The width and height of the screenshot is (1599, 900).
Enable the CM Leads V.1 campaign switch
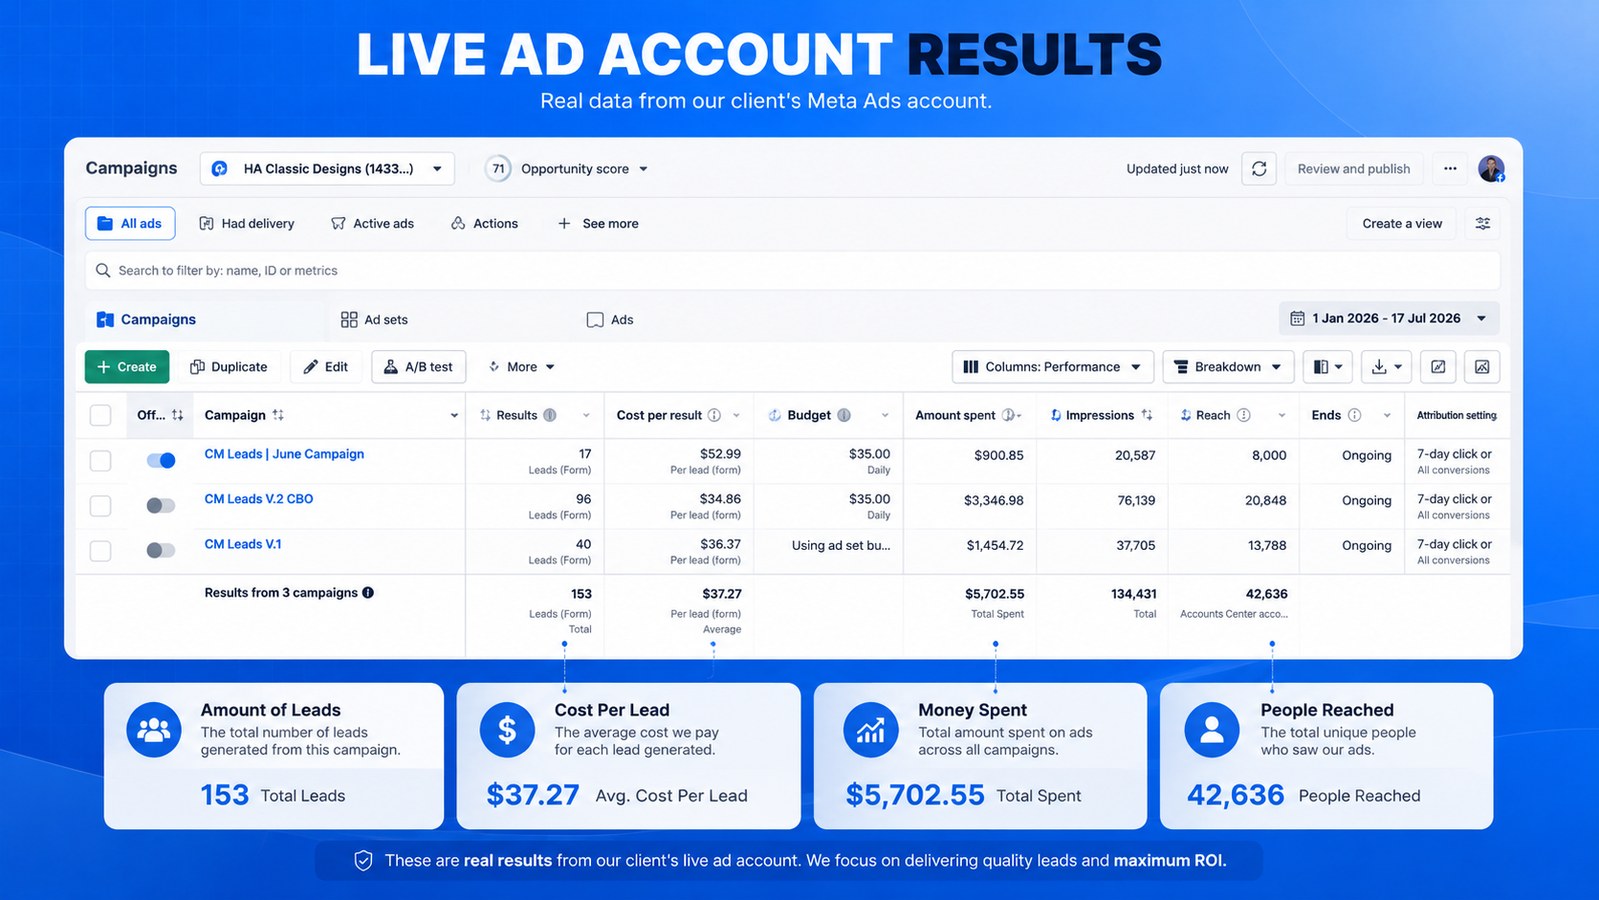pyautogui.click(x=161, y=550)
